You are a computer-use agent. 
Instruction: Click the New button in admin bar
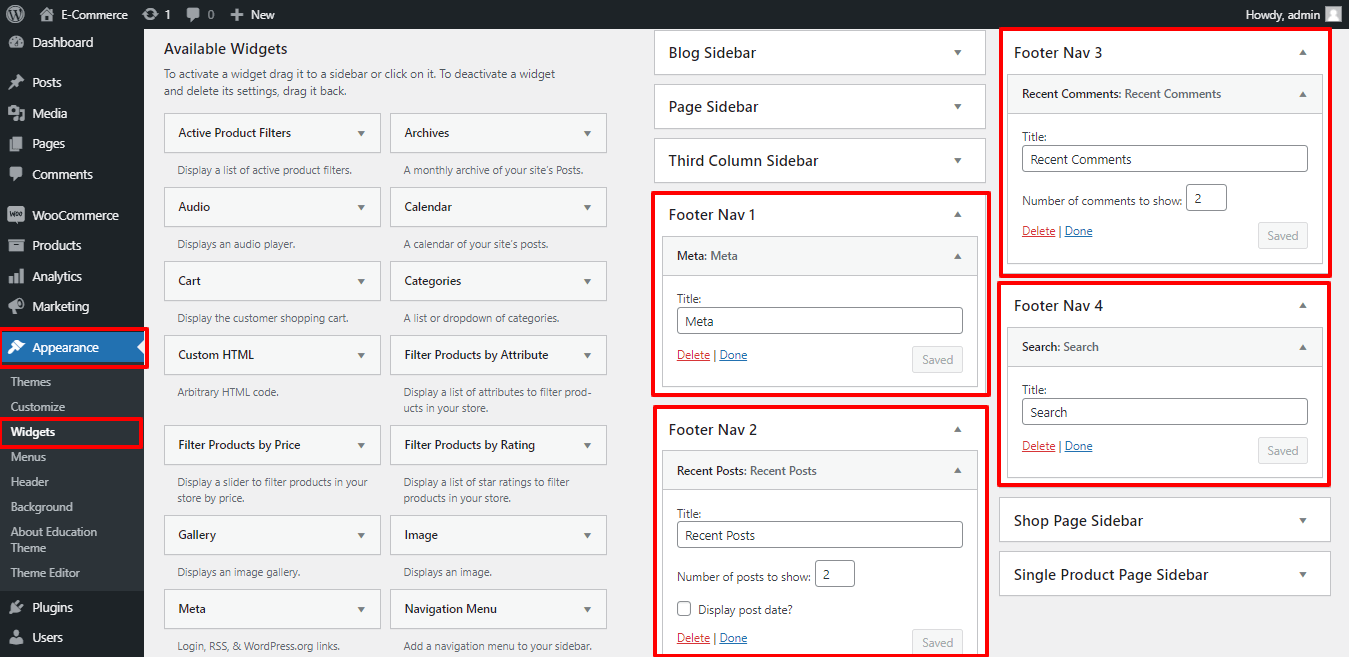click(252, 14)
